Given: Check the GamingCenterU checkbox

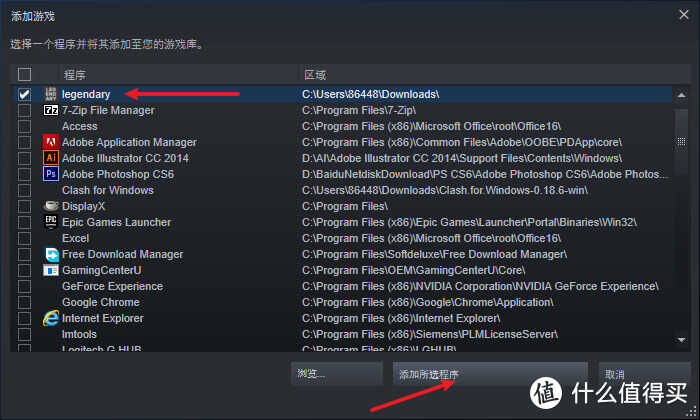Looking at the screenshot, I should click(24, 270).
